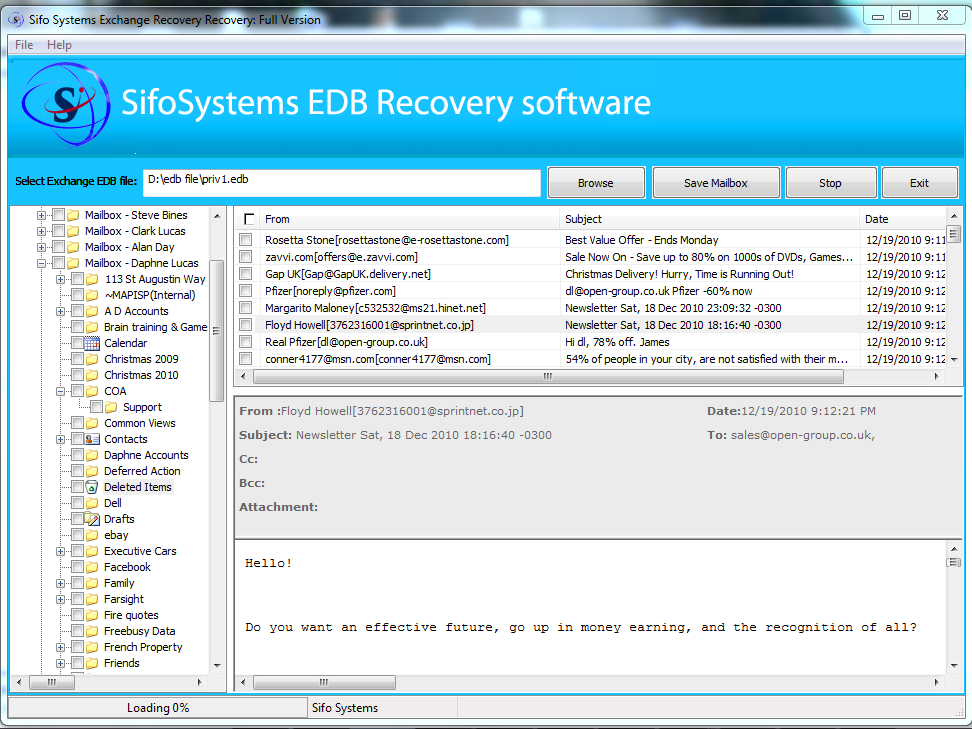Expand the Mailbox - Steve Bines node

[40, 214]
